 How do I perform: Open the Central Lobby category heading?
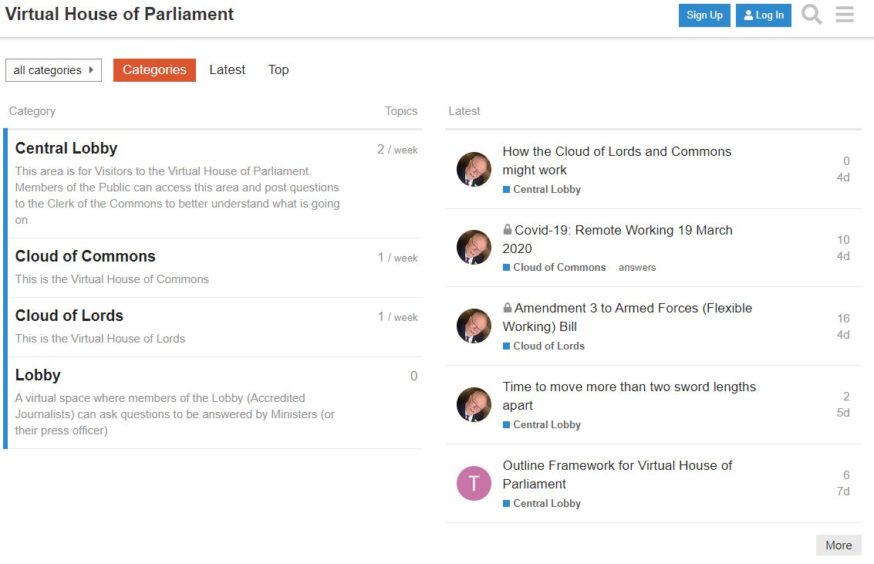(66, 148)
